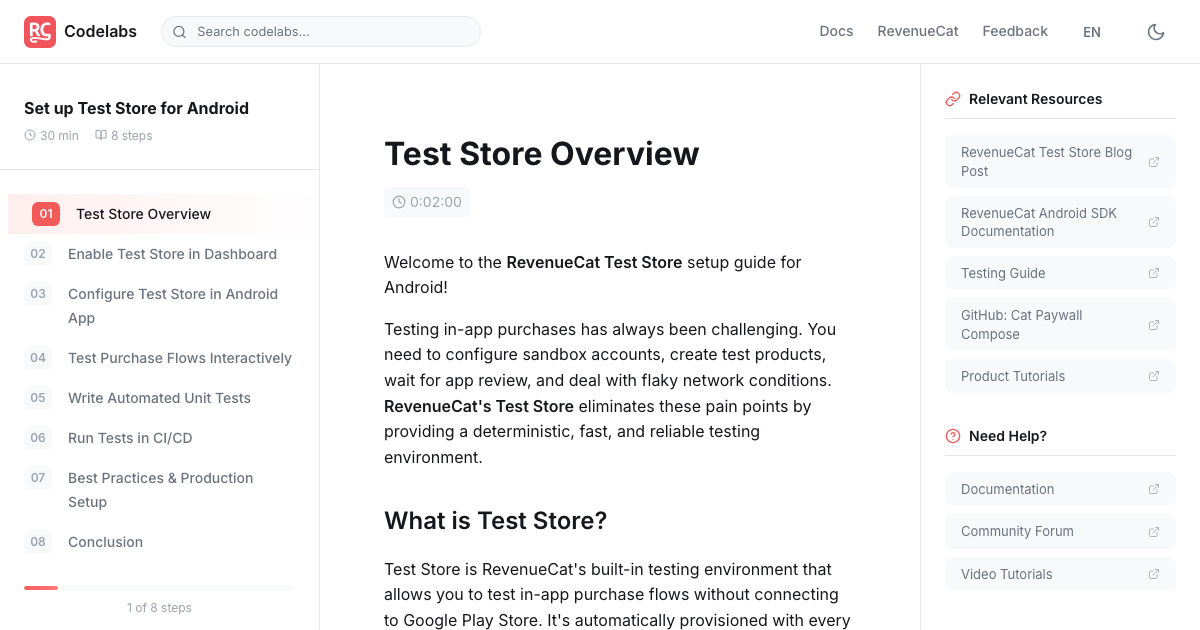
Task: Click external-link icon beside Testing Guide
Action: [1154, 273]
